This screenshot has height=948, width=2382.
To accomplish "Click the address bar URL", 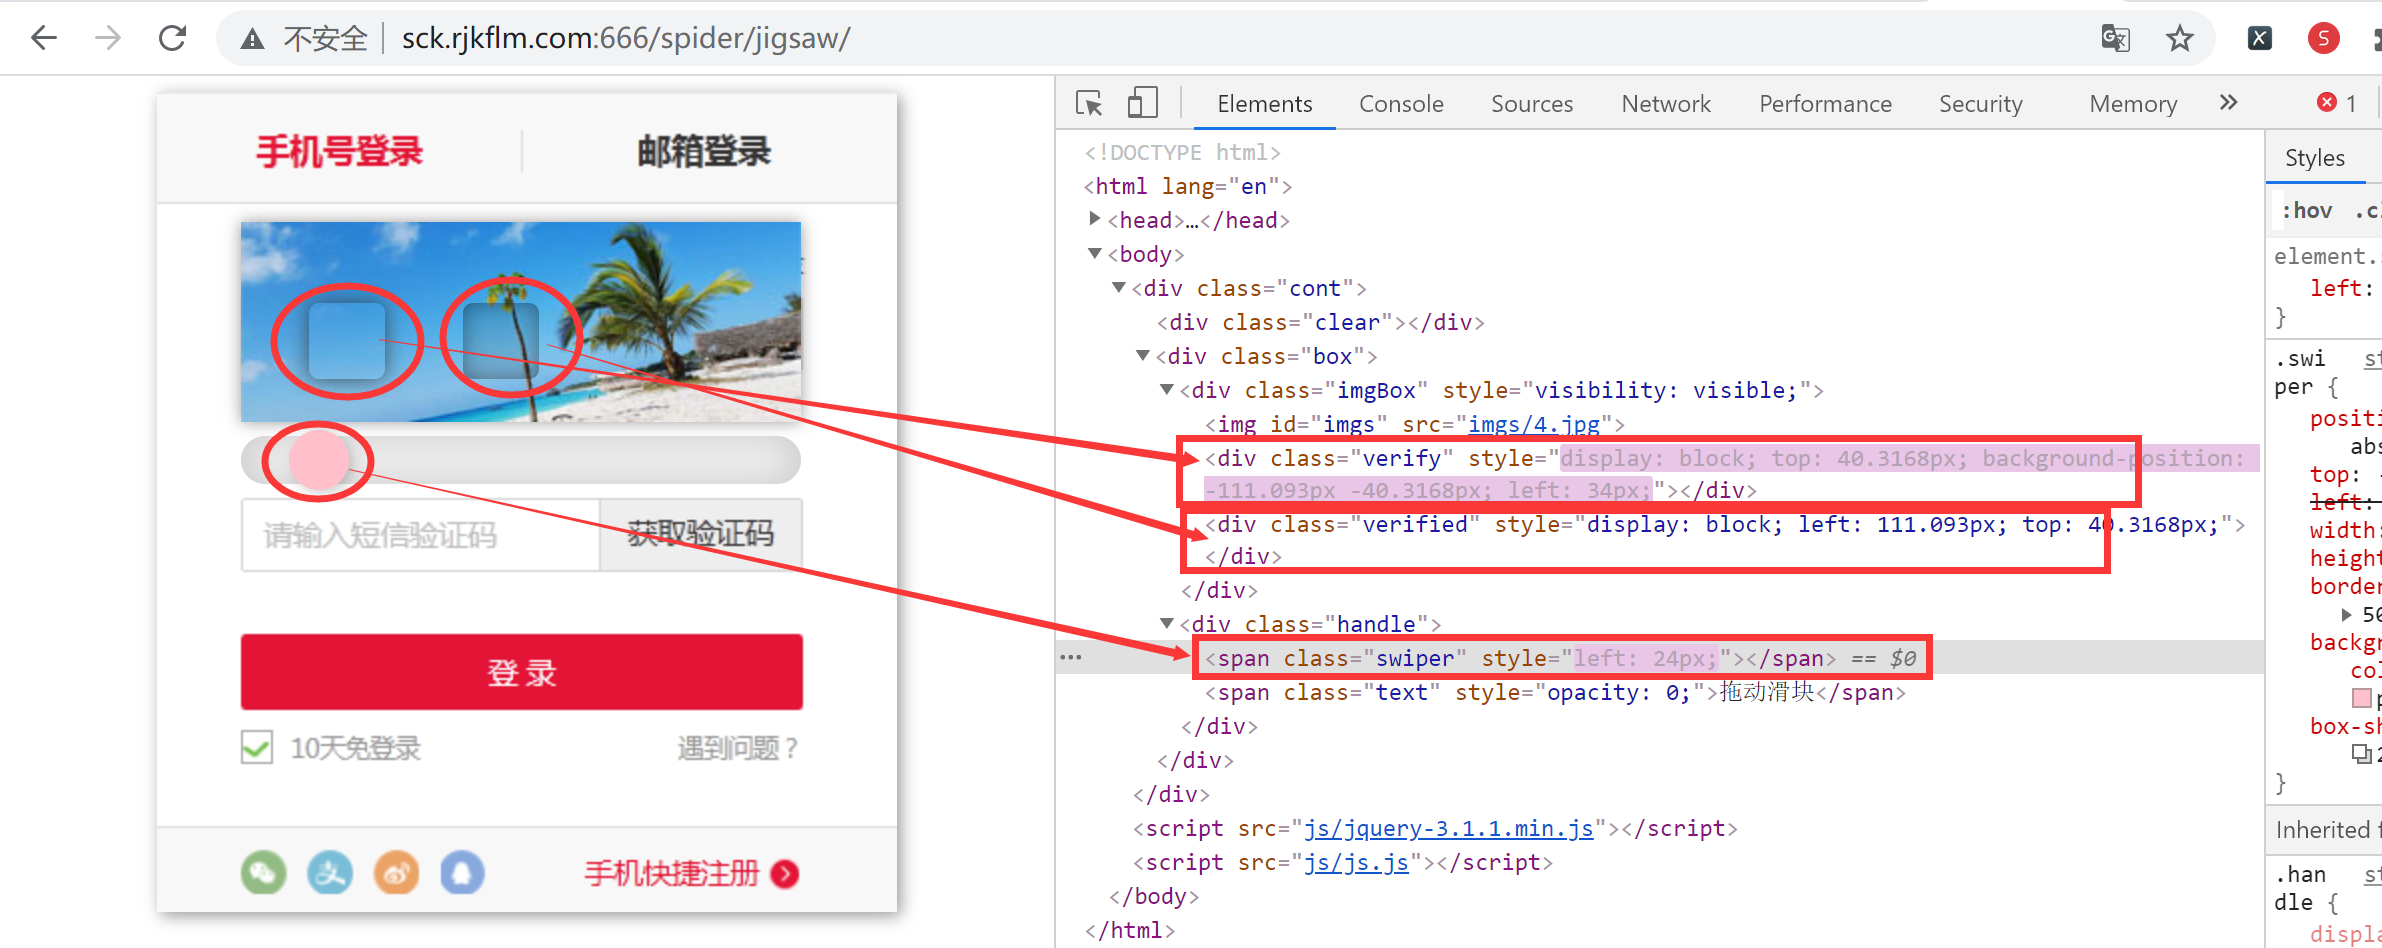I will pyautogui.click(x=626, y=38).
